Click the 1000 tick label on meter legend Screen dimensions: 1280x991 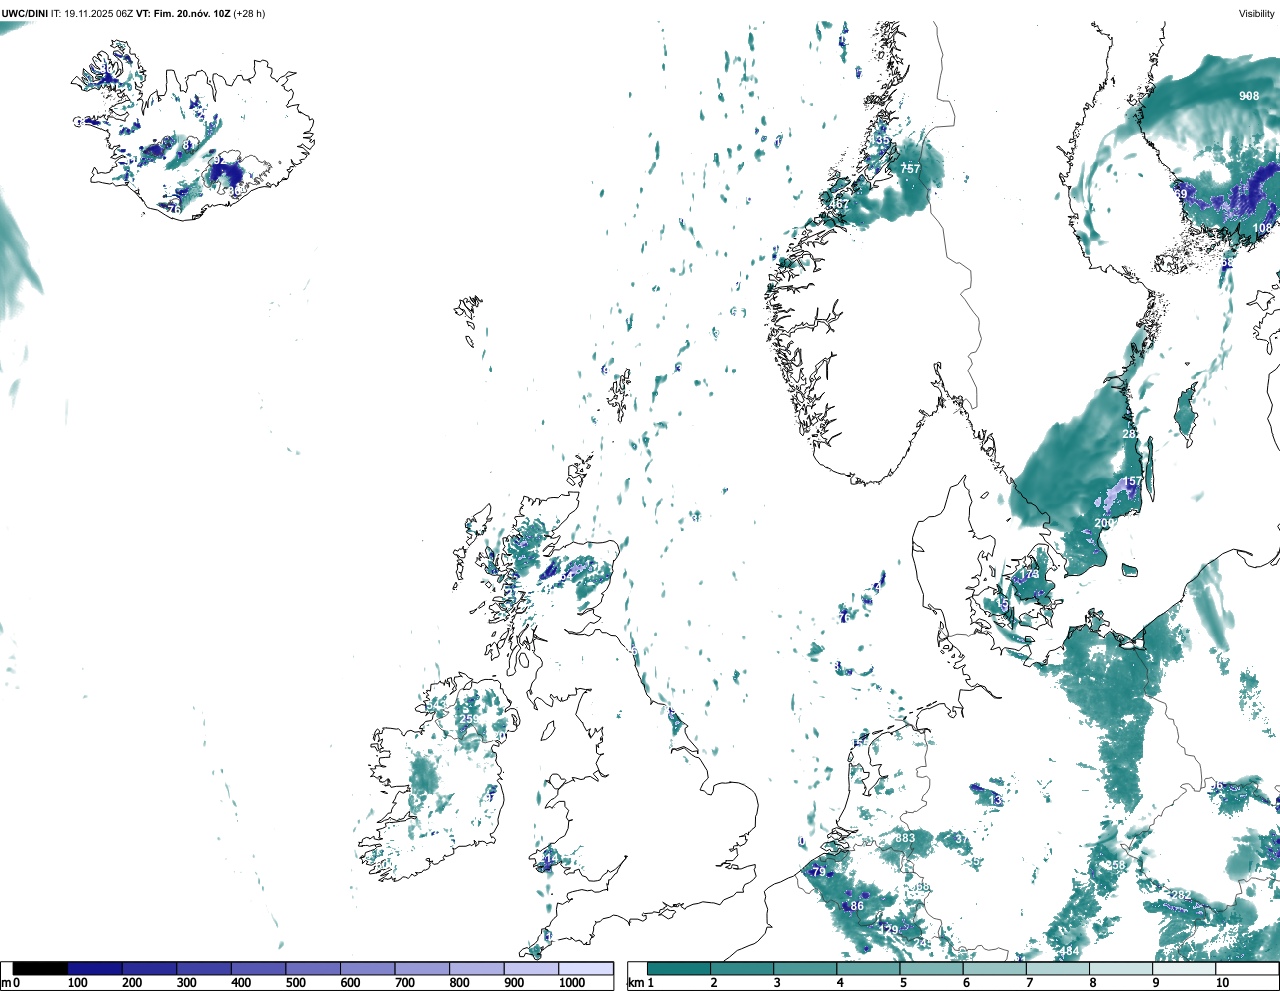tap(572, 983)
